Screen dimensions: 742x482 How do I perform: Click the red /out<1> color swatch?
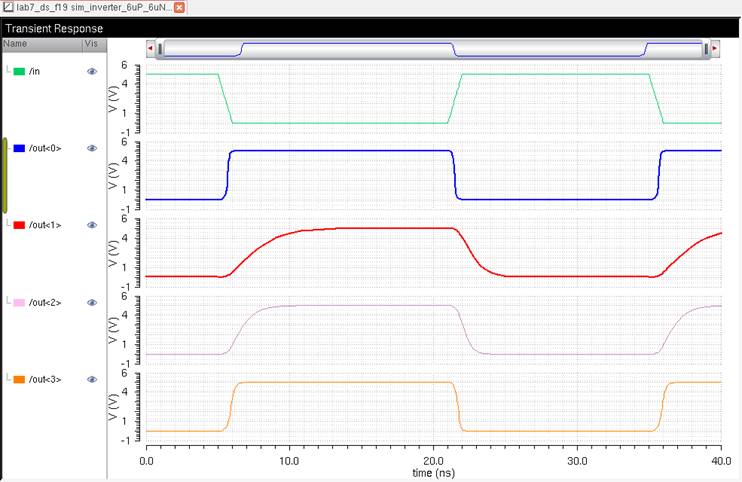click(x=19, y=225)
